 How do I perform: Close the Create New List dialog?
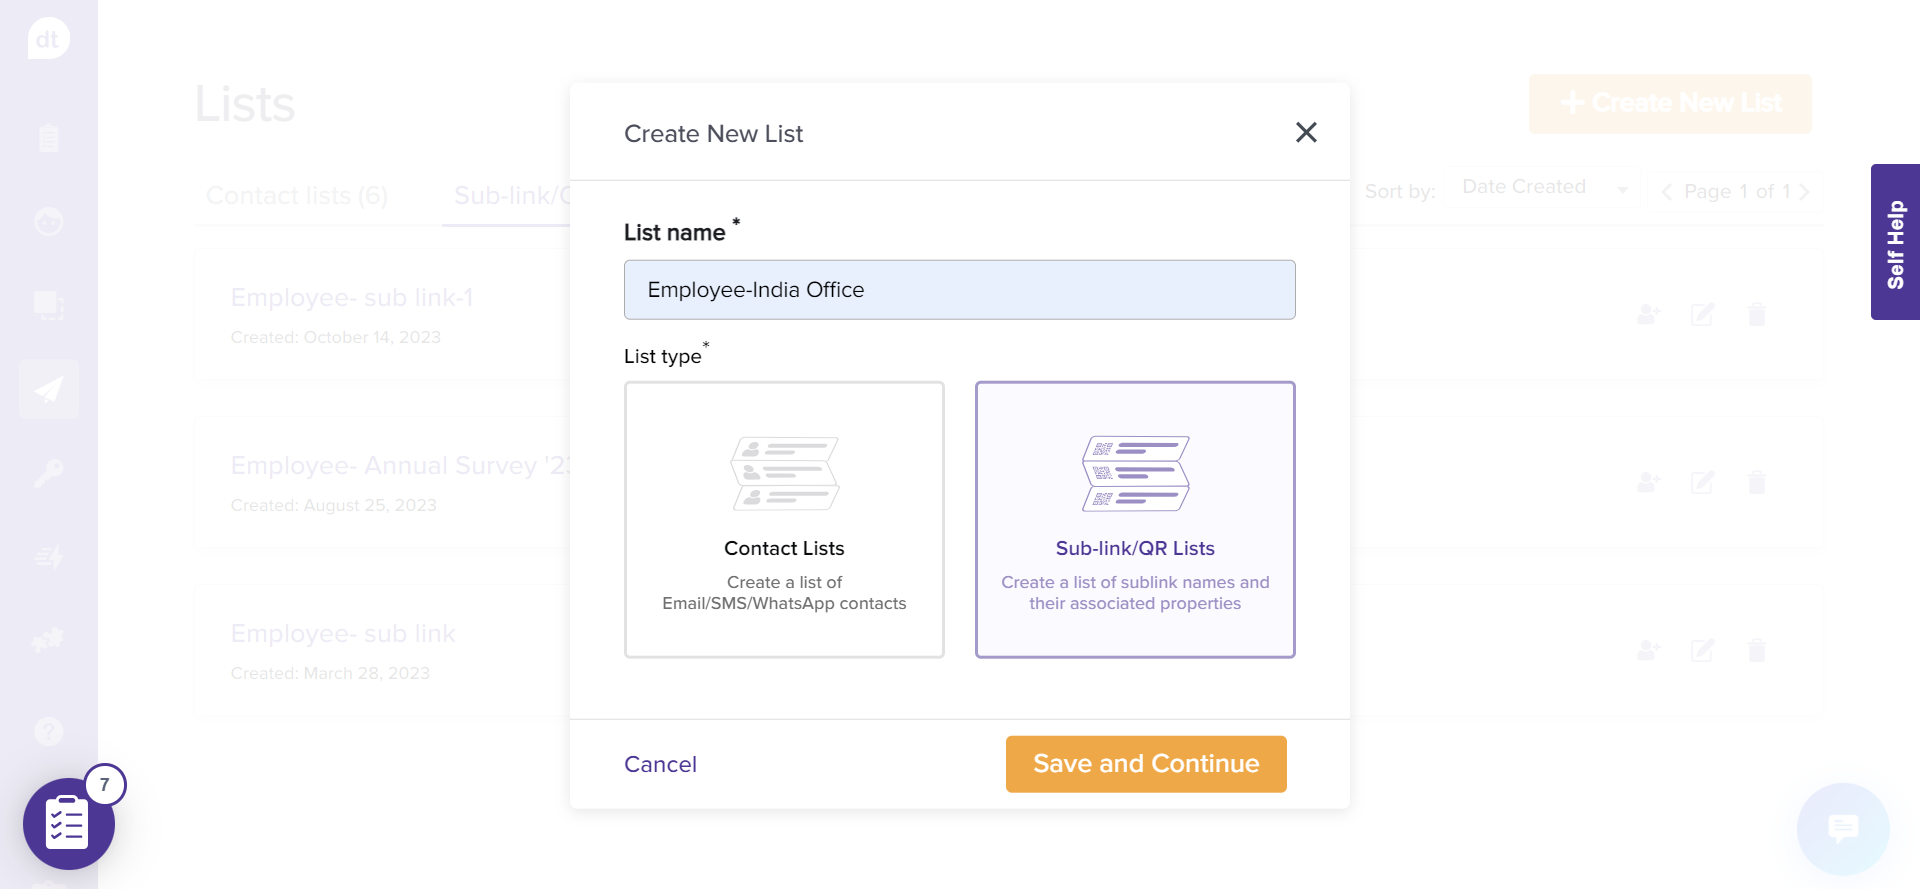point(1305,133)
